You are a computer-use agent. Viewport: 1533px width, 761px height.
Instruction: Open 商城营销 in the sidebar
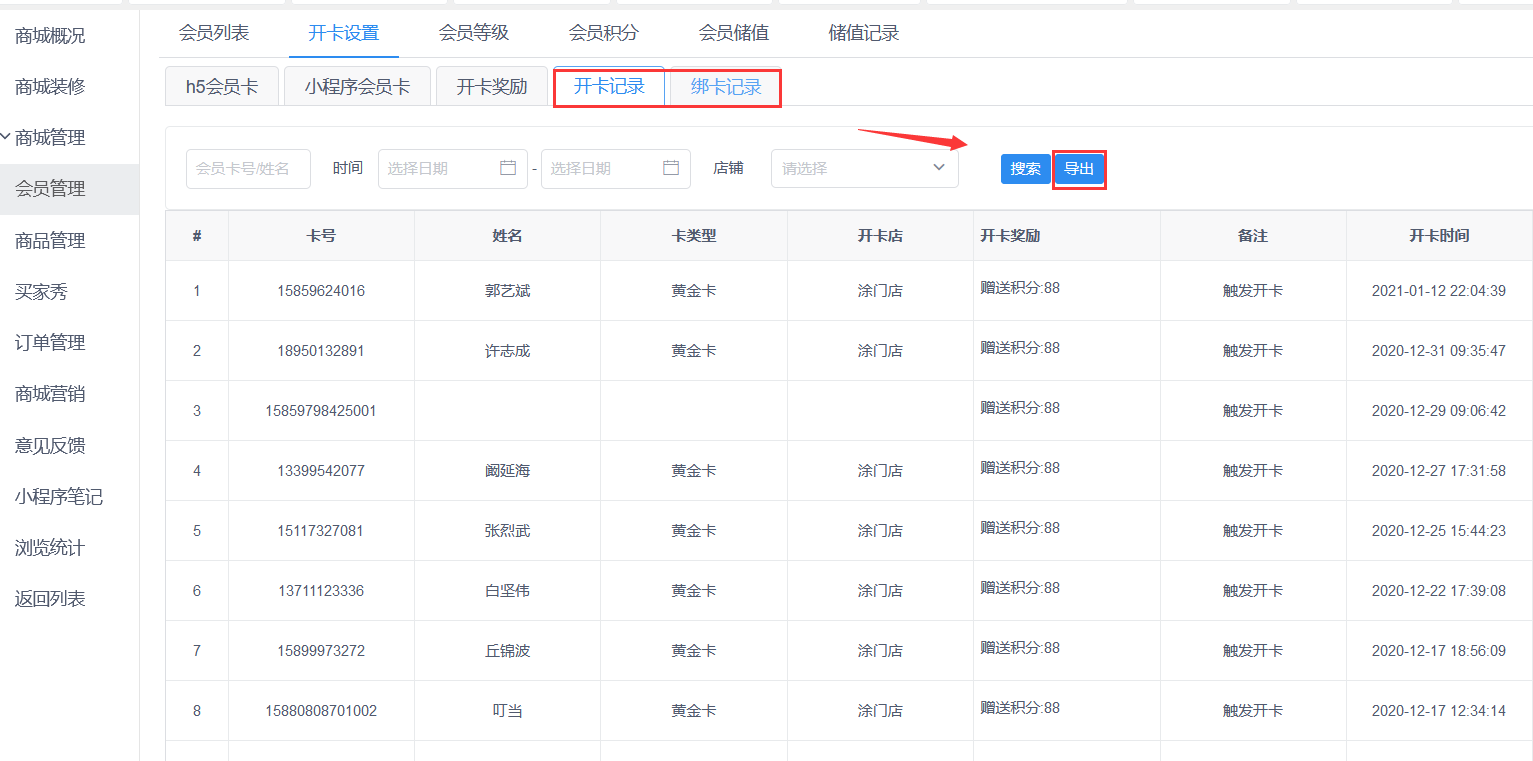point(50,394)
